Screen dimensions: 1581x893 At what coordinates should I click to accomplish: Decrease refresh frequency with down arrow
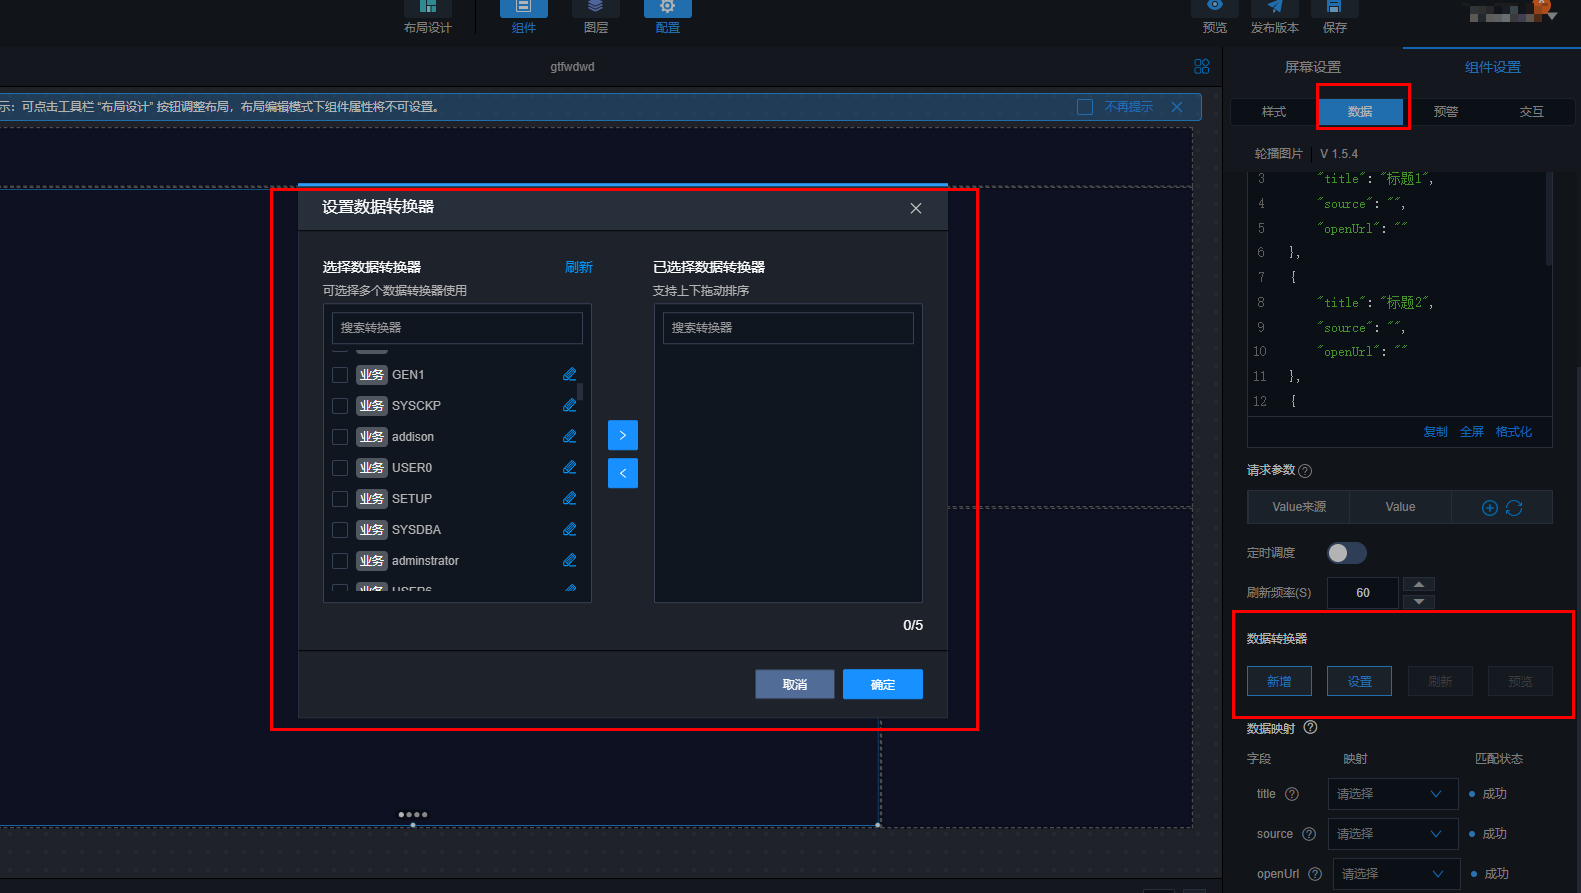1419,602
